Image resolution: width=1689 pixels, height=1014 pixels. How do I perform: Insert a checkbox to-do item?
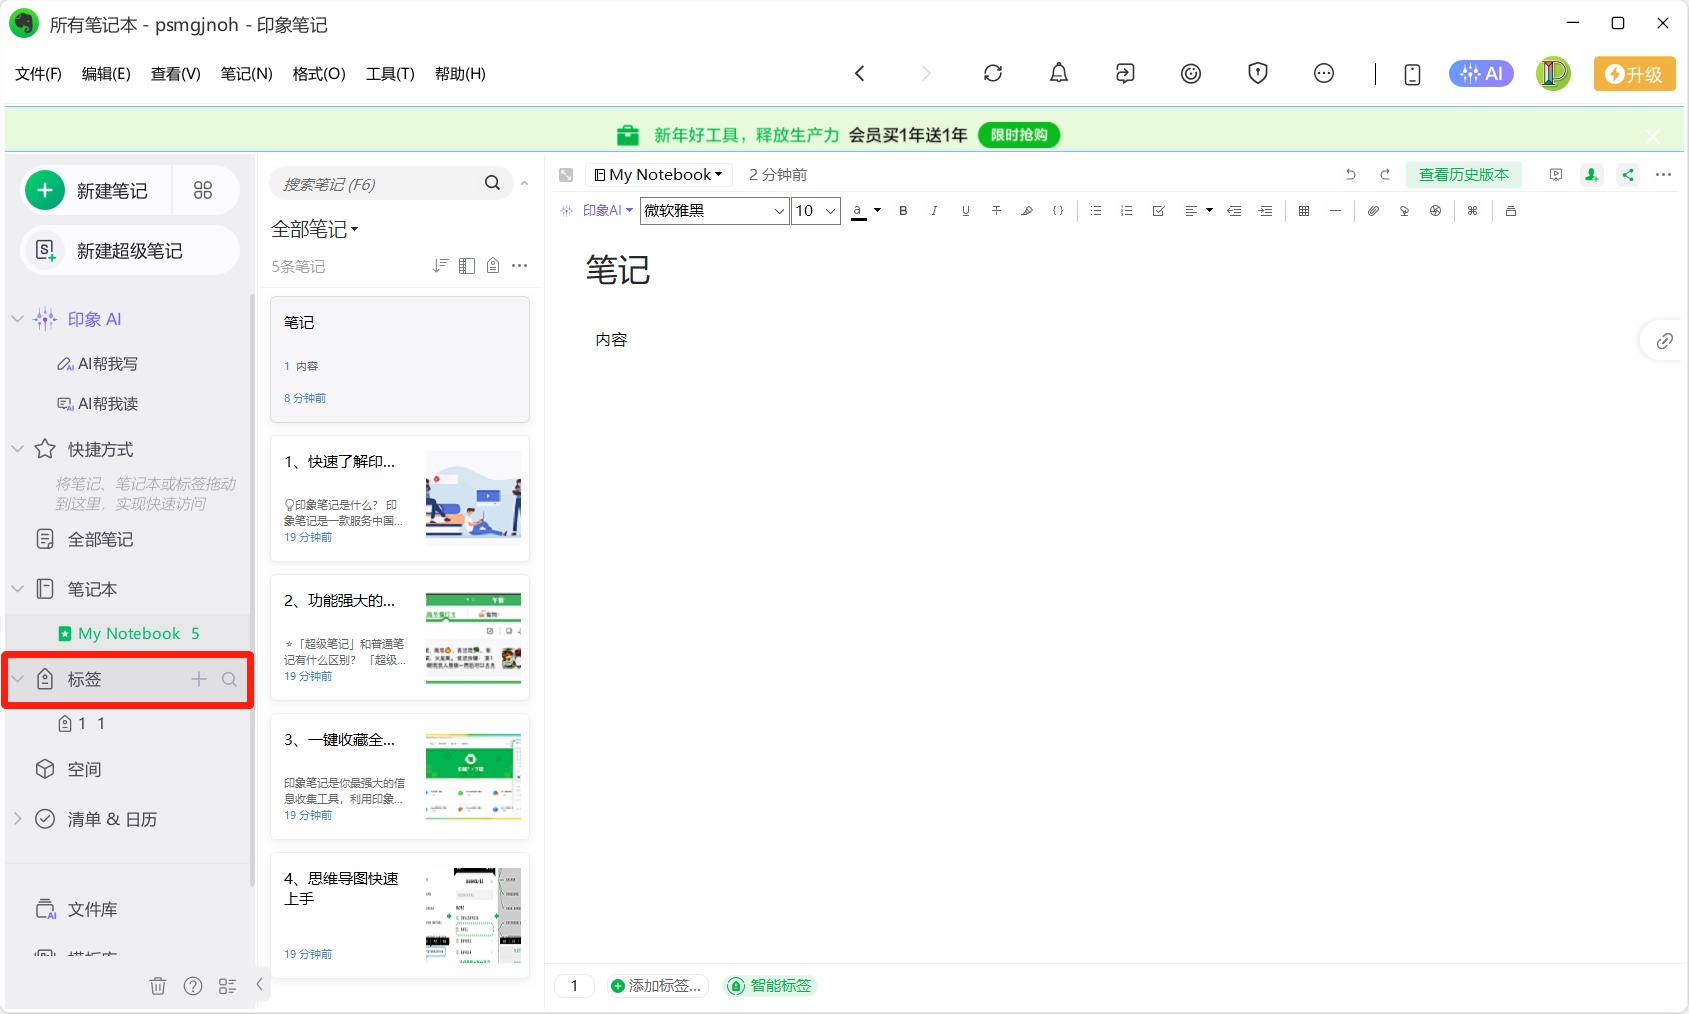pyautogui.click(x=1158, y=211)
